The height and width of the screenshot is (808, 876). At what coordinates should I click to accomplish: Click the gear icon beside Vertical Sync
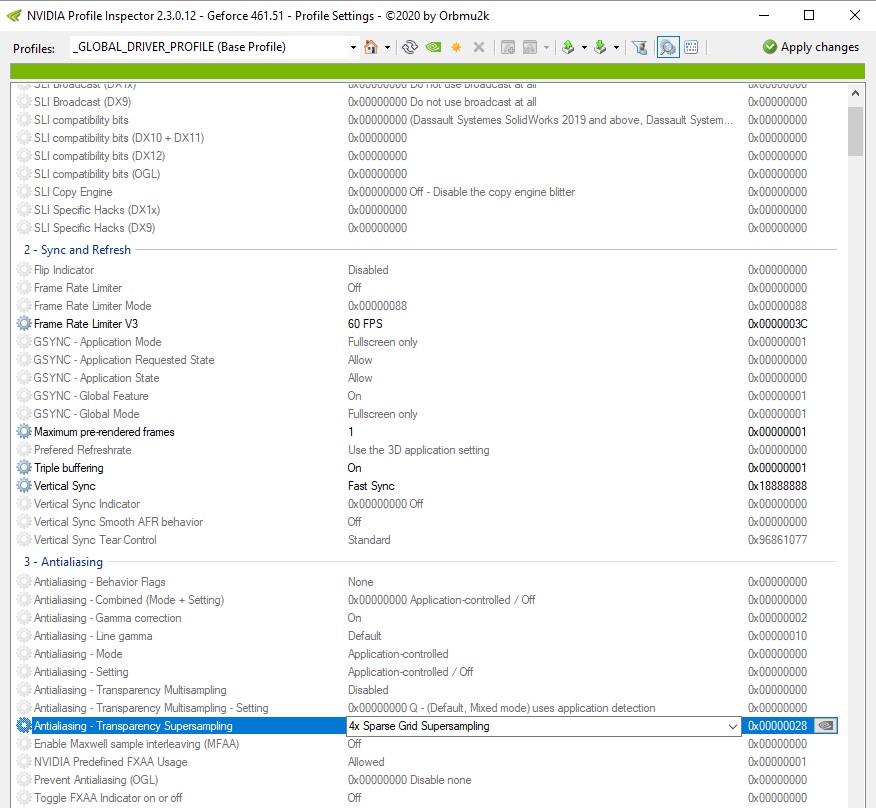tap(24, 486)
